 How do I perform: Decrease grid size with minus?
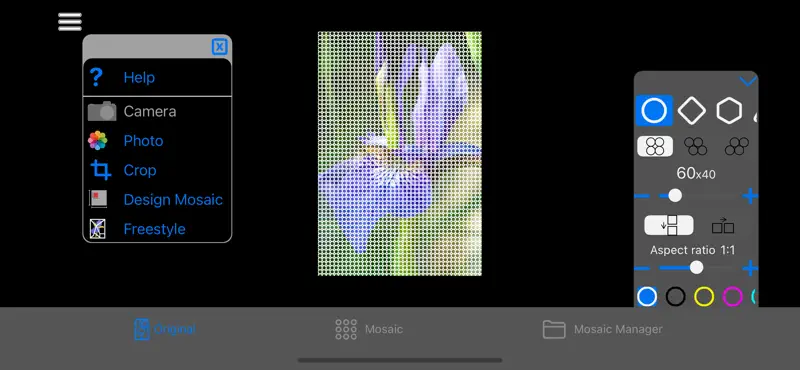point(641,195)
